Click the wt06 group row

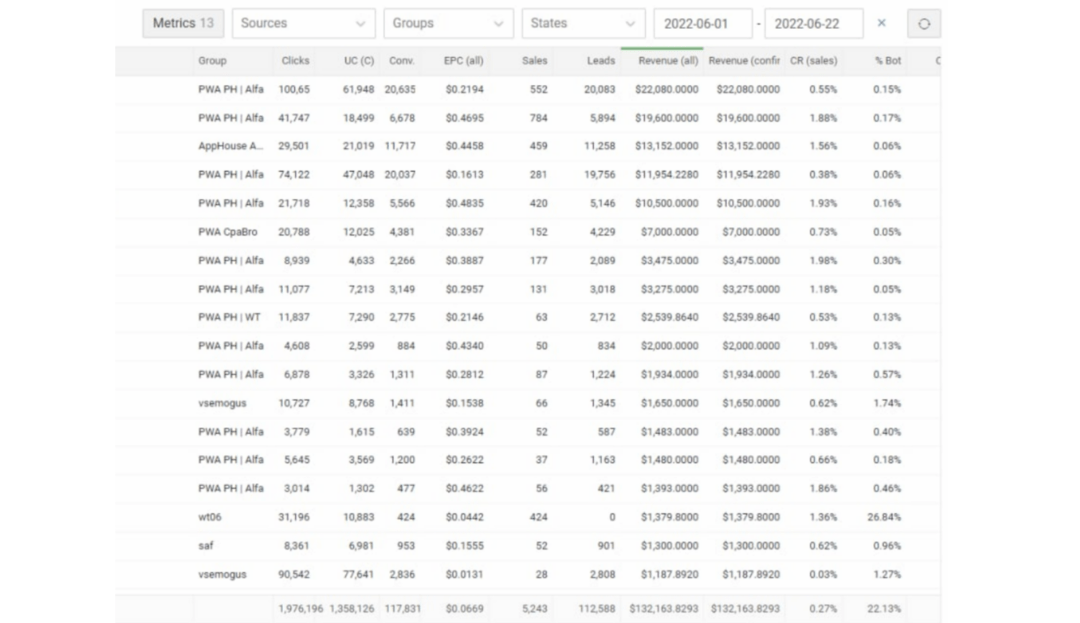pos(210,518)
